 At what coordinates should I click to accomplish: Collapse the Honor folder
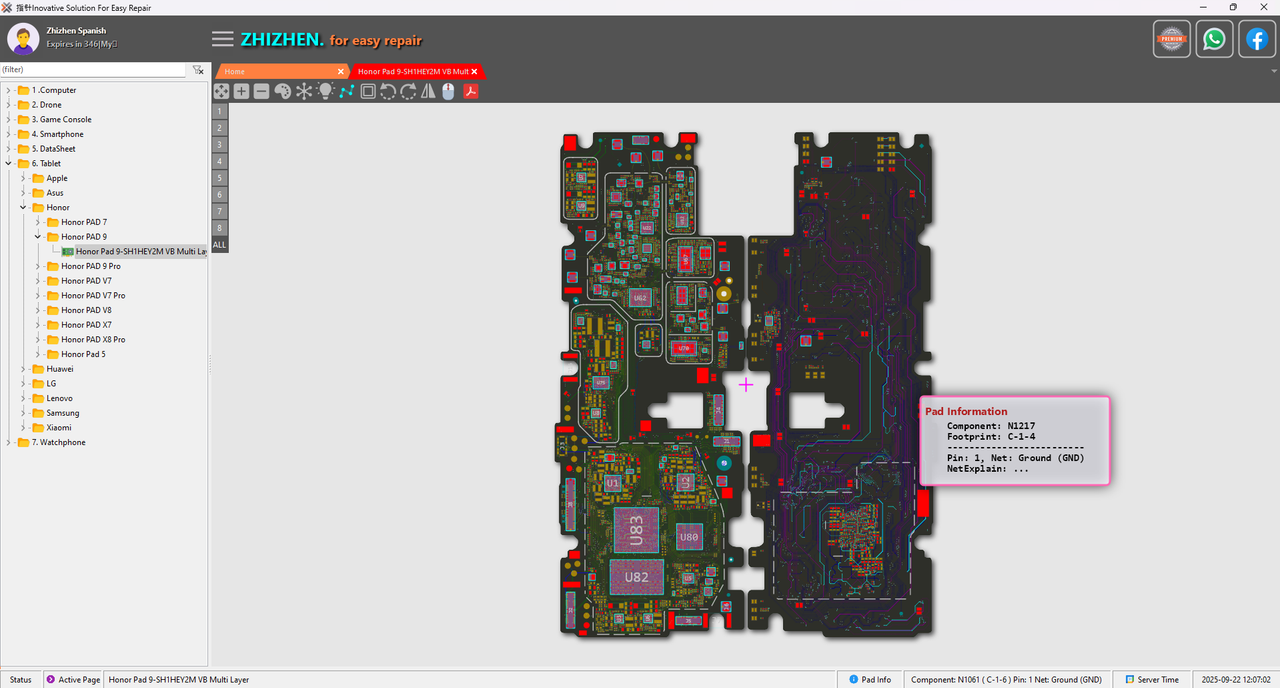click(24, 207)
